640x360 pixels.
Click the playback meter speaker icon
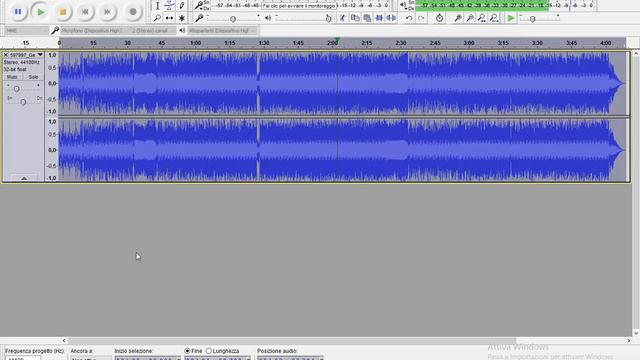click(403, 6)
